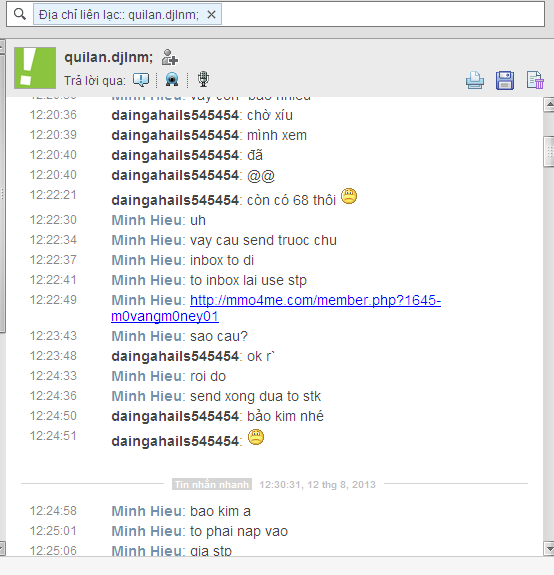Reply via instant message icon
The width and height of the screenshot is (554, 575).
(141, 80)
